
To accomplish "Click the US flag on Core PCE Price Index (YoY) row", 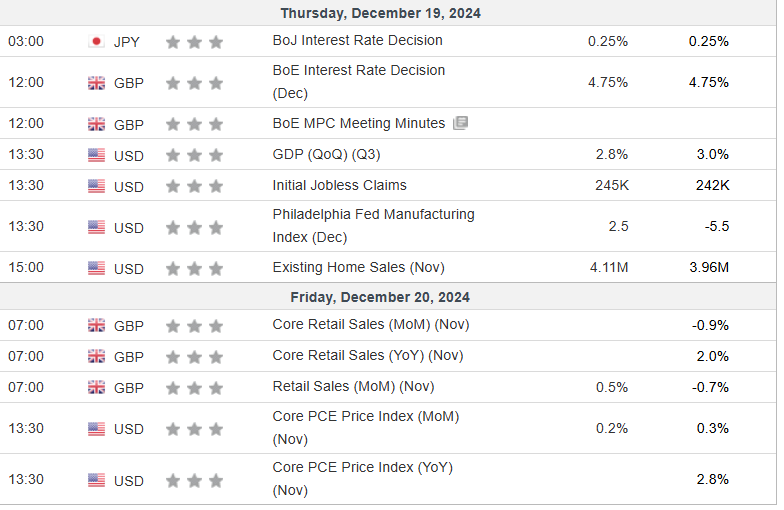I will (96, 480).
